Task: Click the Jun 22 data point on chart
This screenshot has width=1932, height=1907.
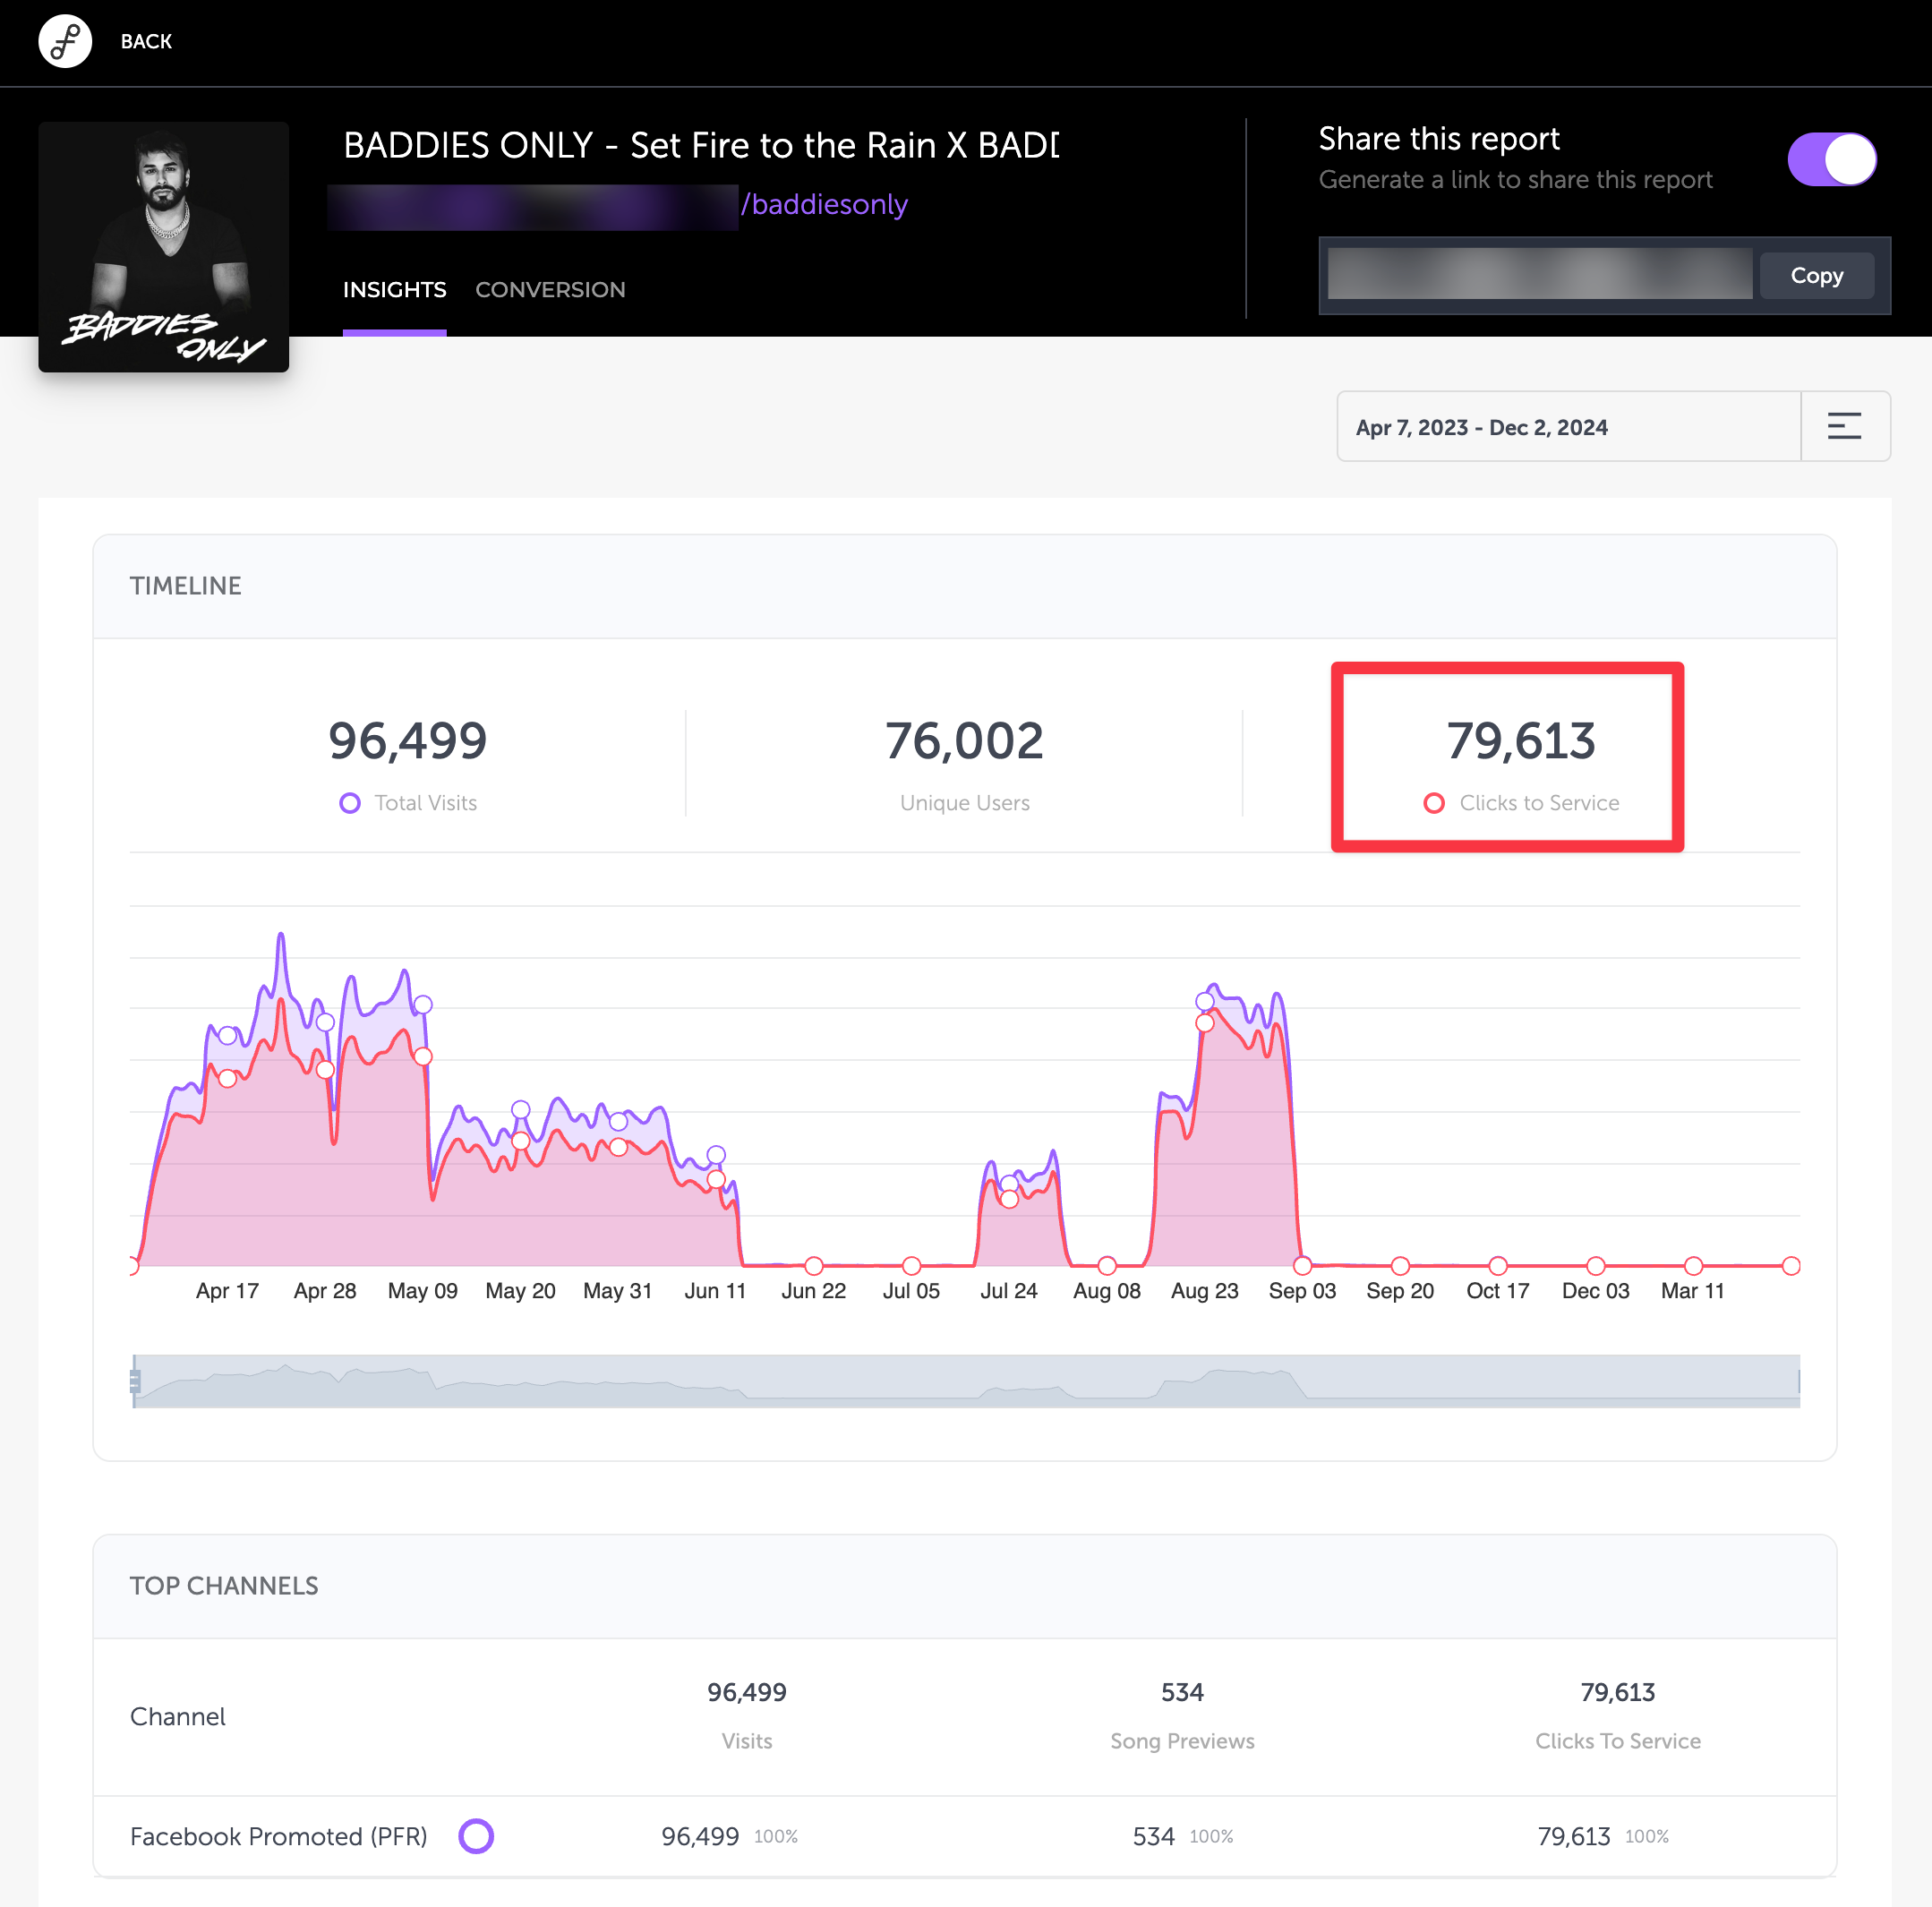Action: coord(813,1266)
